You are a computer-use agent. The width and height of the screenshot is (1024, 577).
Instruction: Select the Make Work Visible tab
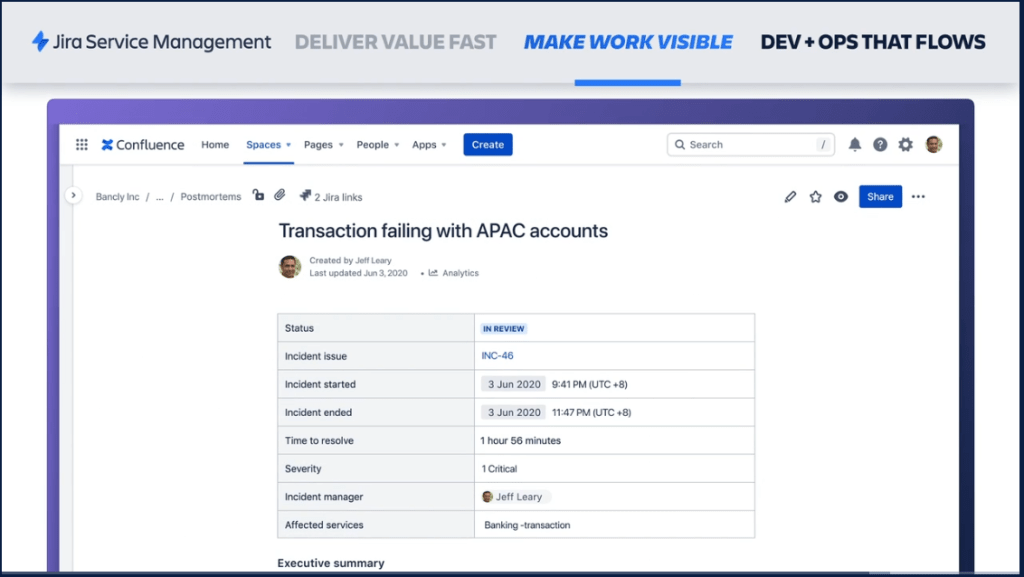pos(628,42)
